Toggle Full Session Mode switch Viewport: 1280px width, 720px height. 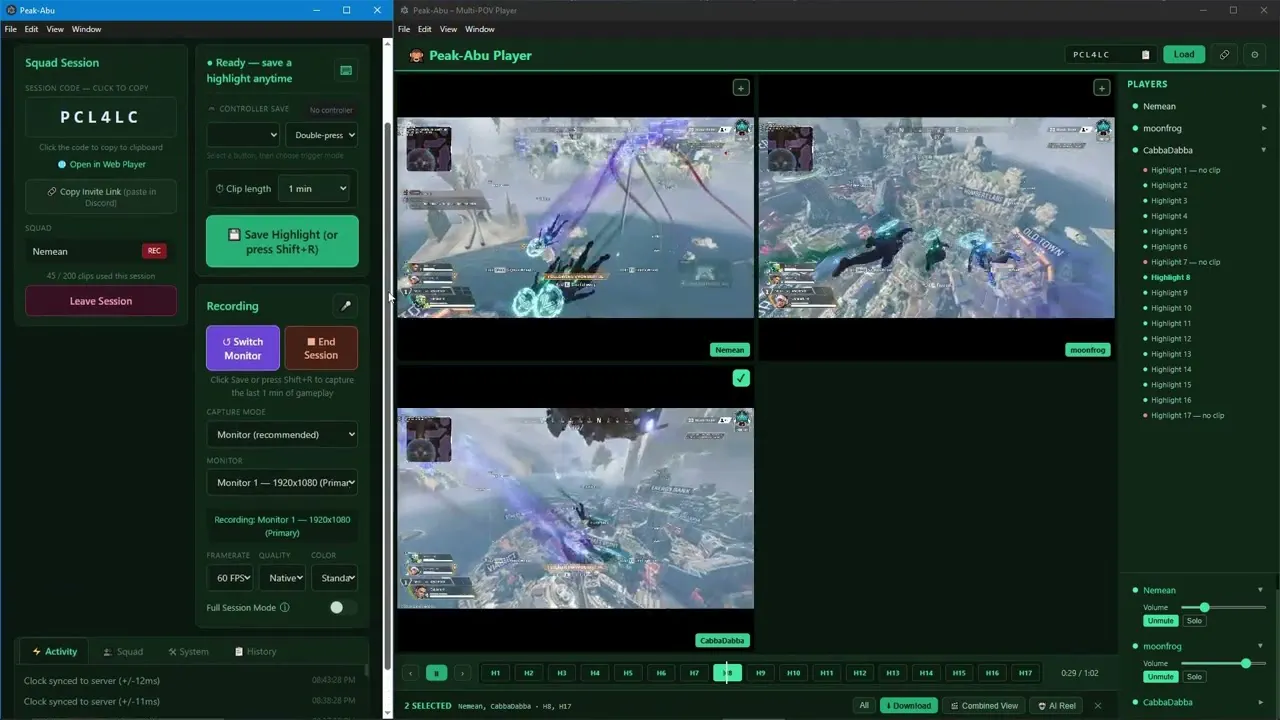[343, 607]
